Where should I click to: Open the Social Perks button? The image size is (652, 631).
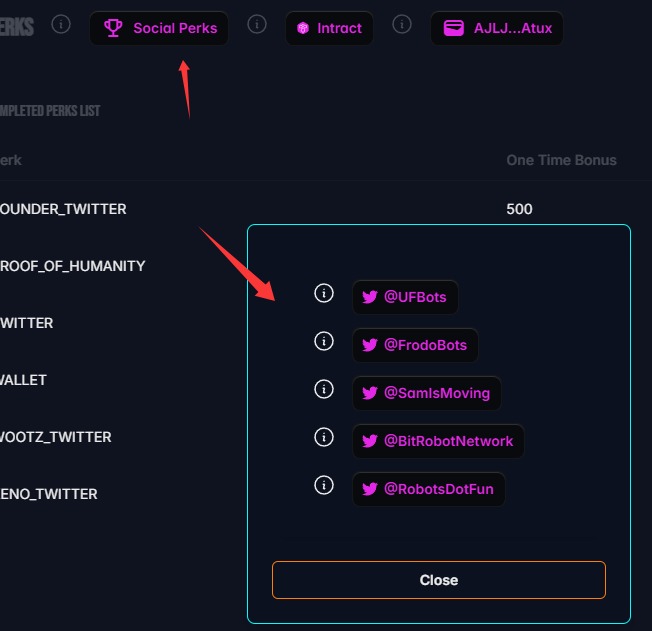tap(159, 28)
